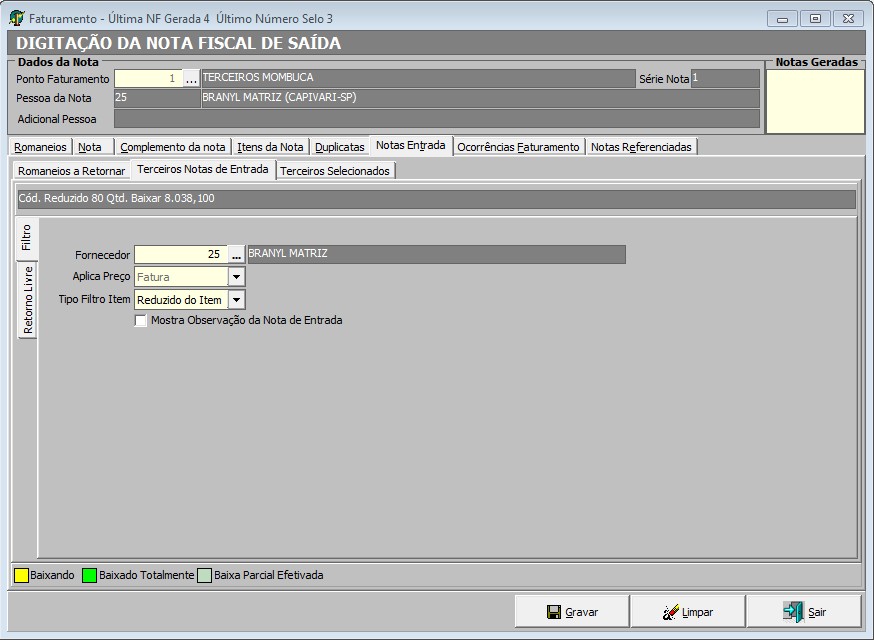Select the vertical Retorno Livre tab

[x=28, y=300]
